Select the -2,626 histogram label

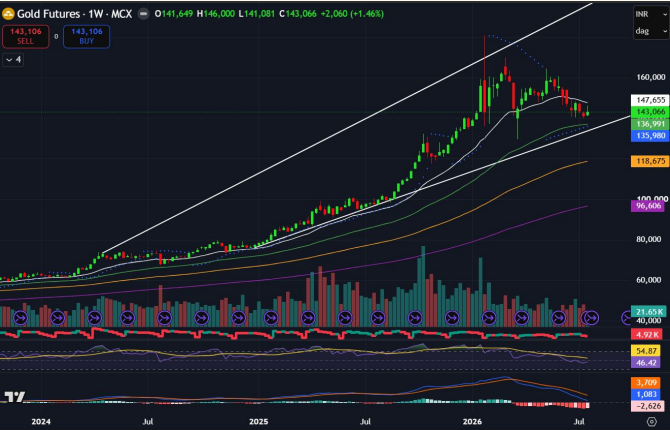pyautogui.click(x=648, y=406)
